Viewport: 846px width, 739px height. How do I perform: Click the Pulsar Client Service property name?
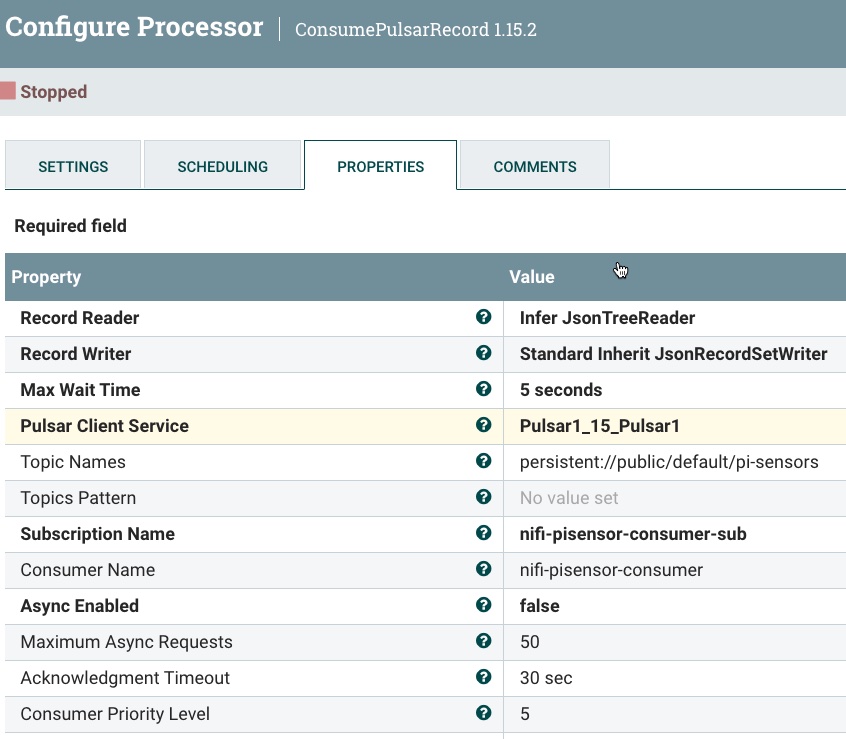(x=105, y=426)
